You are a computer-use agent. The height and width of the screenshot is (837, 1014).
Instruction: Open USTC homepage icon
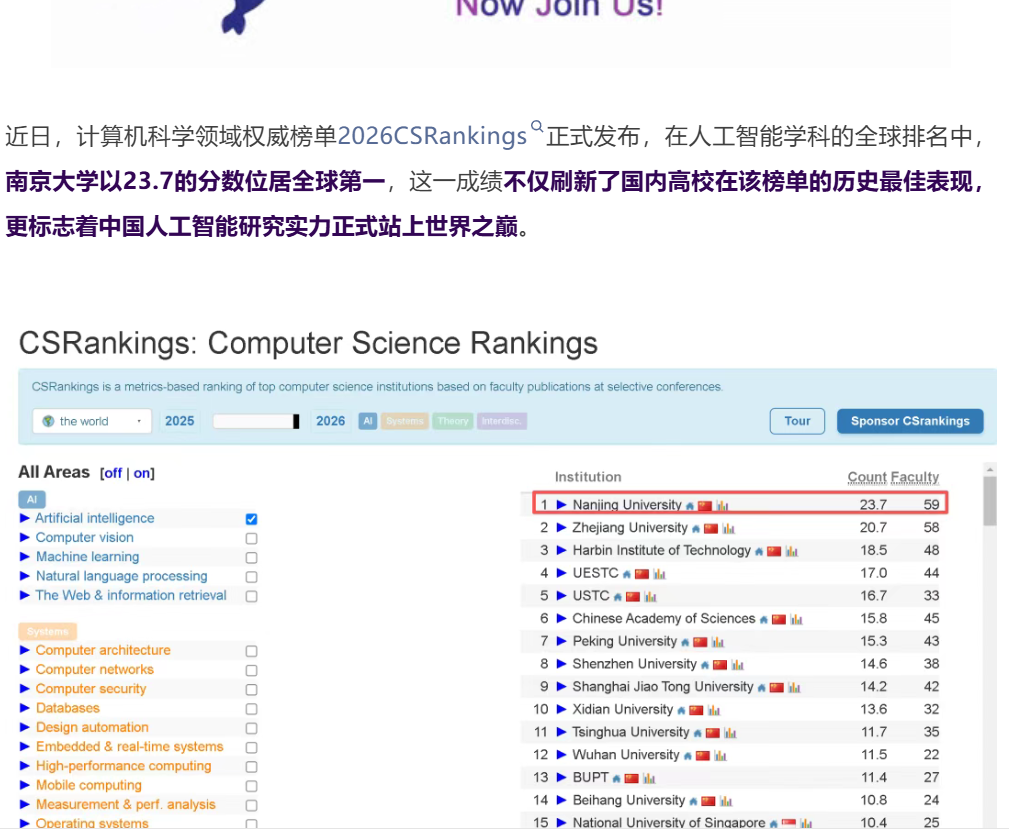coord(618,596)
